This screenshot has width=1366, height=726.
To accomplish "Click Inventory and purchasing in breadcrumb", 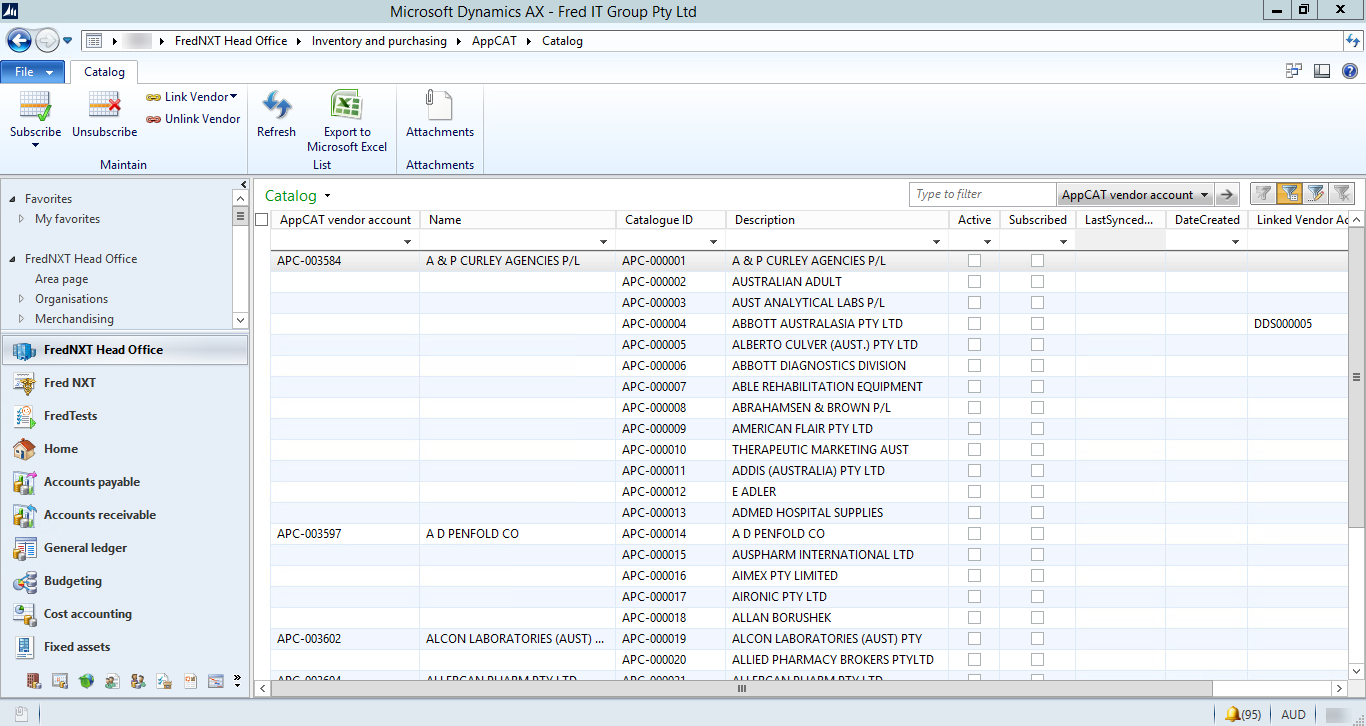I will click(379, 41).
